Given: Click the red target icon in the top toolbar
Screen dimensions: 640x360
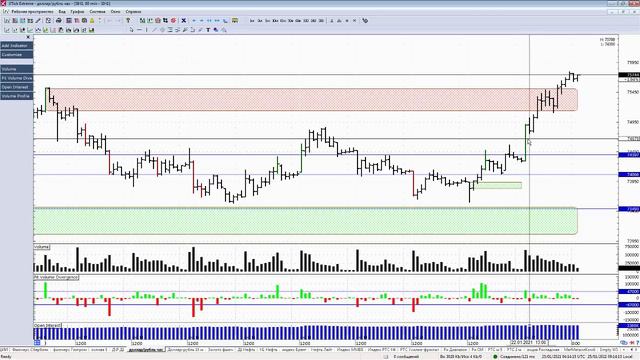Looking at the screenshot, I should pos(173,20).
